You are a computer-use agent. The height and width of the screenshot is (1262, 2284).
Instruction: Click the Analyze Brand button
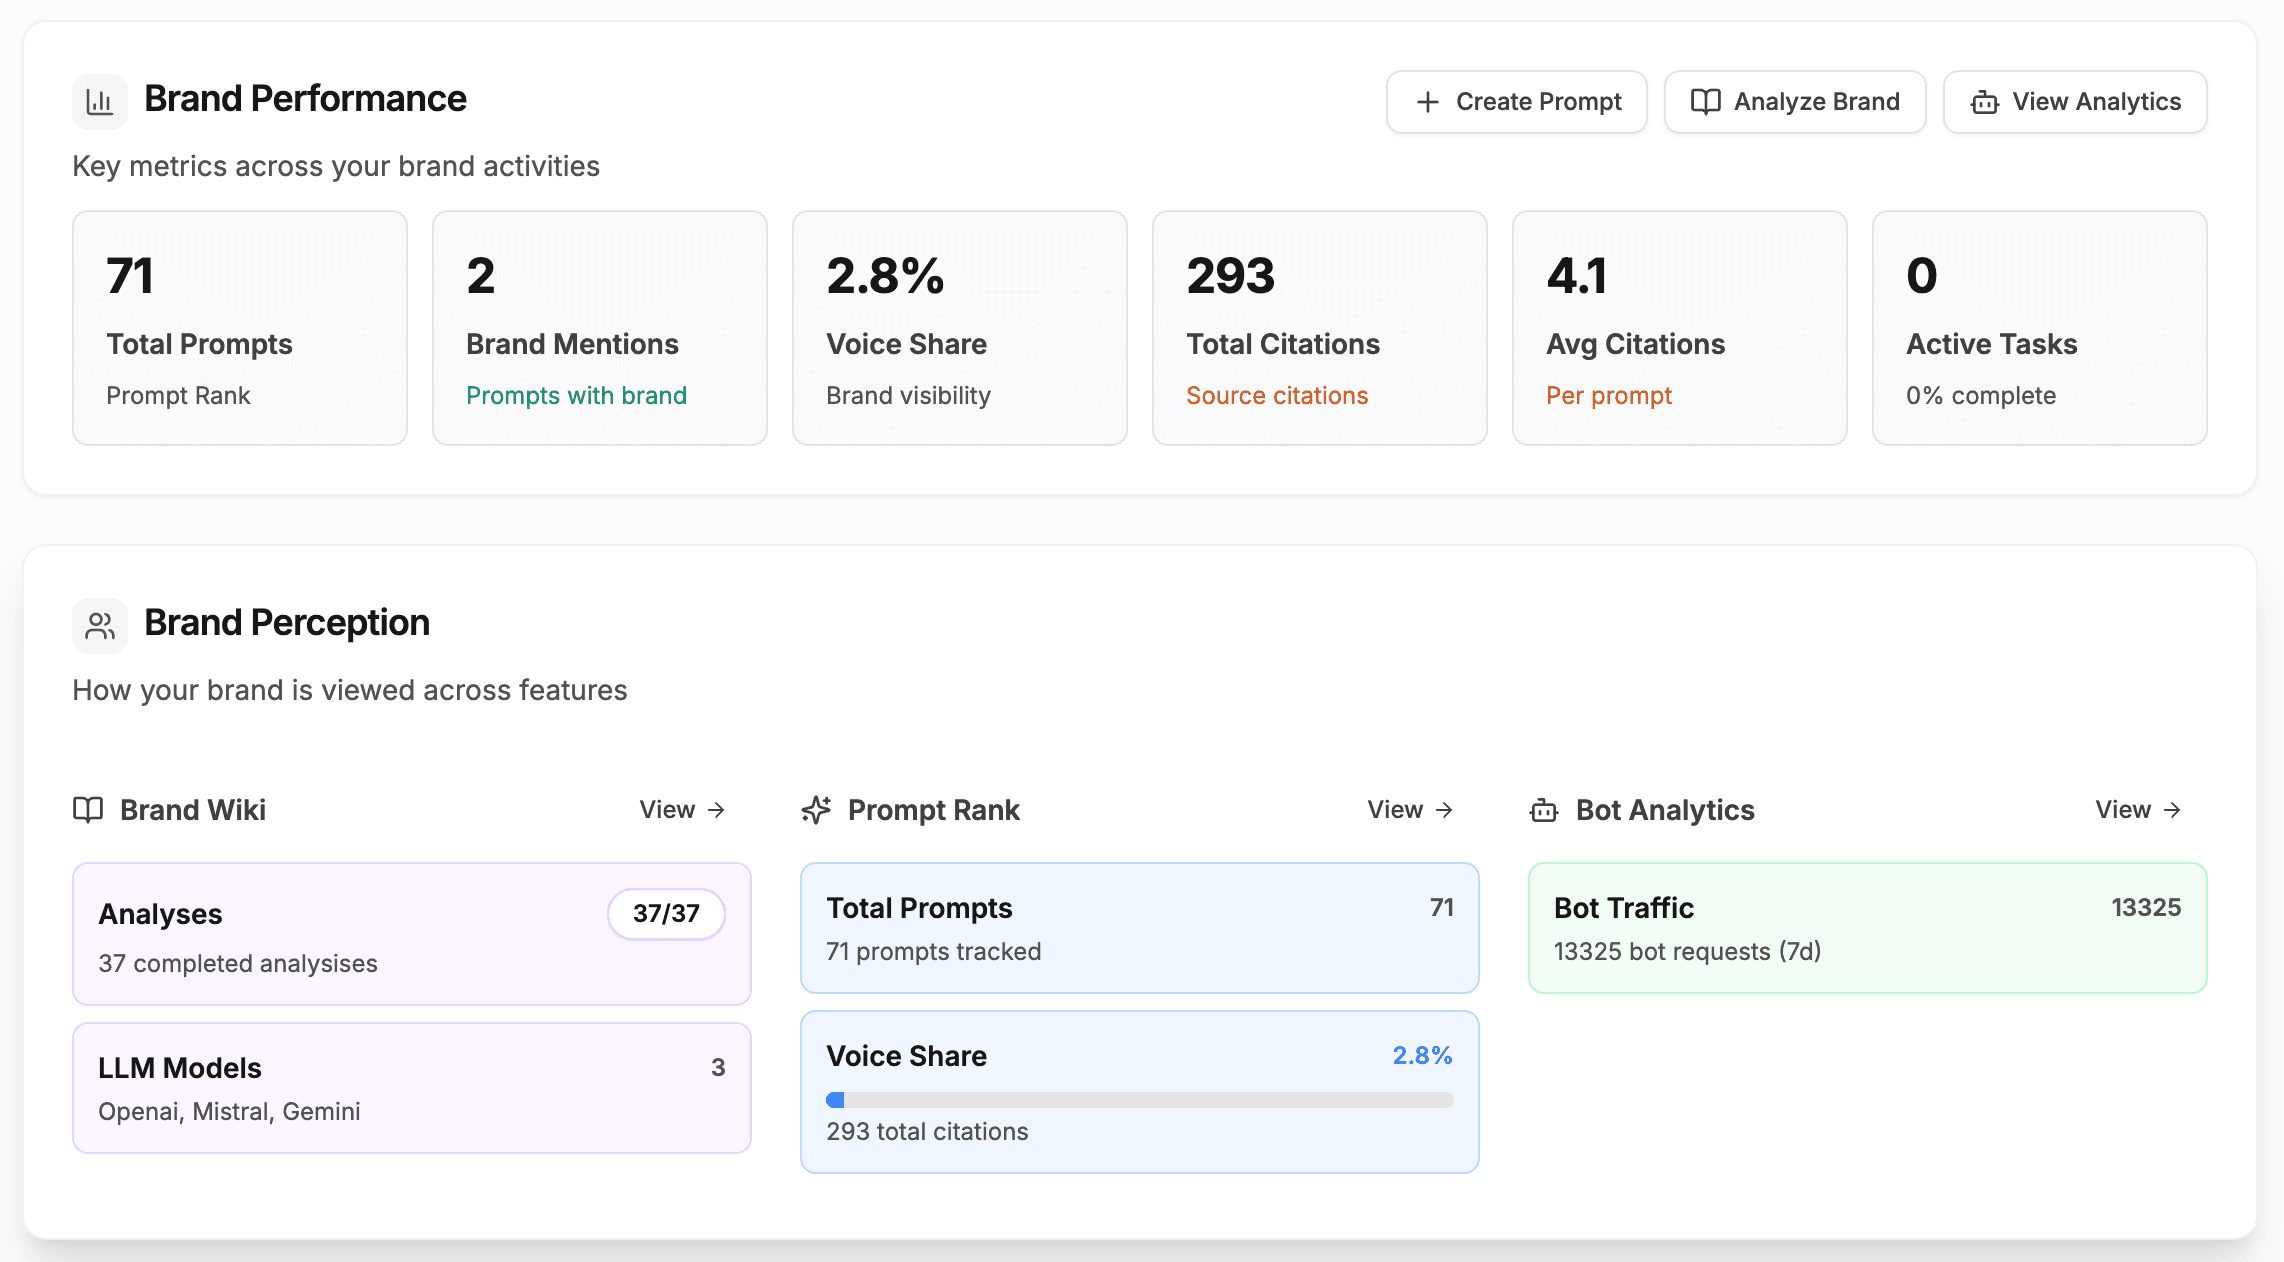pos(1795,101)
